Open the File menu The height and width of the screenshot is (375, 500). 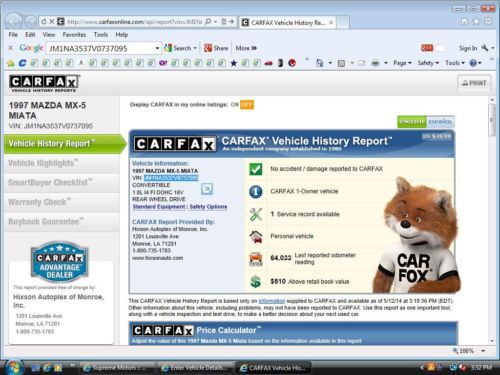13,35
